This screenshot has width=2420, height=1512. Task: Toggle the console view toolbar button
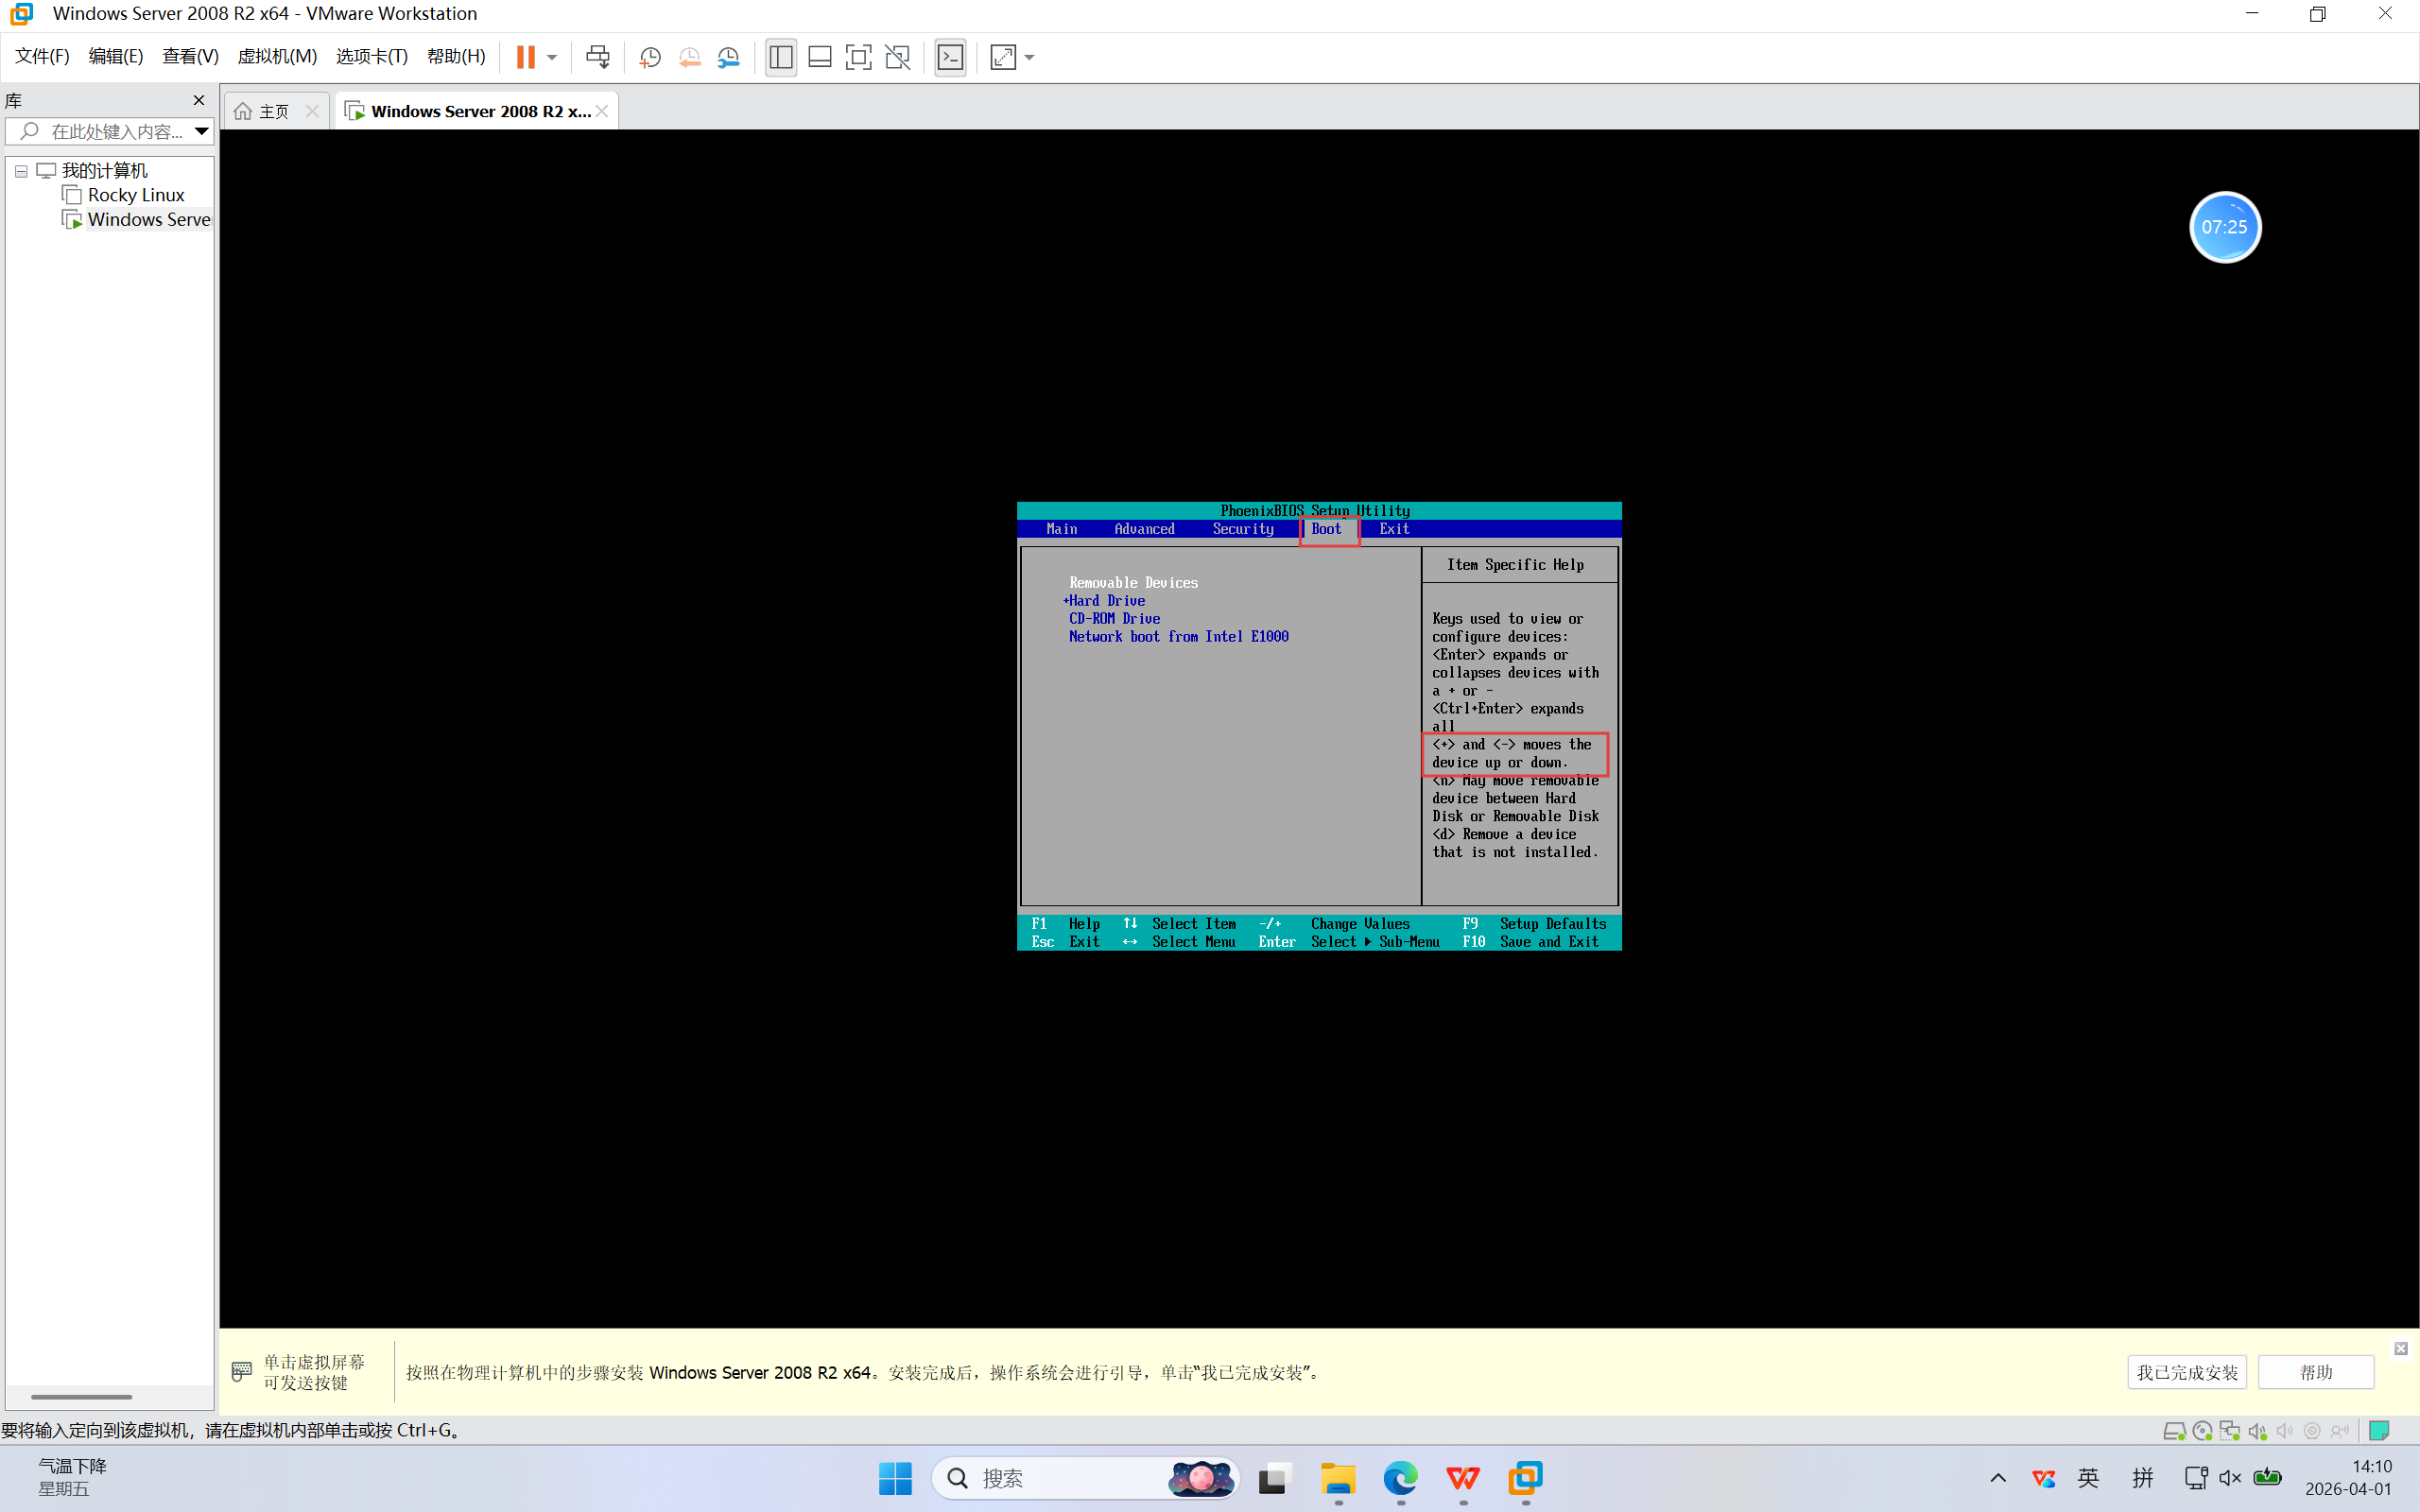pyautogui.click(x=950, y=57)
